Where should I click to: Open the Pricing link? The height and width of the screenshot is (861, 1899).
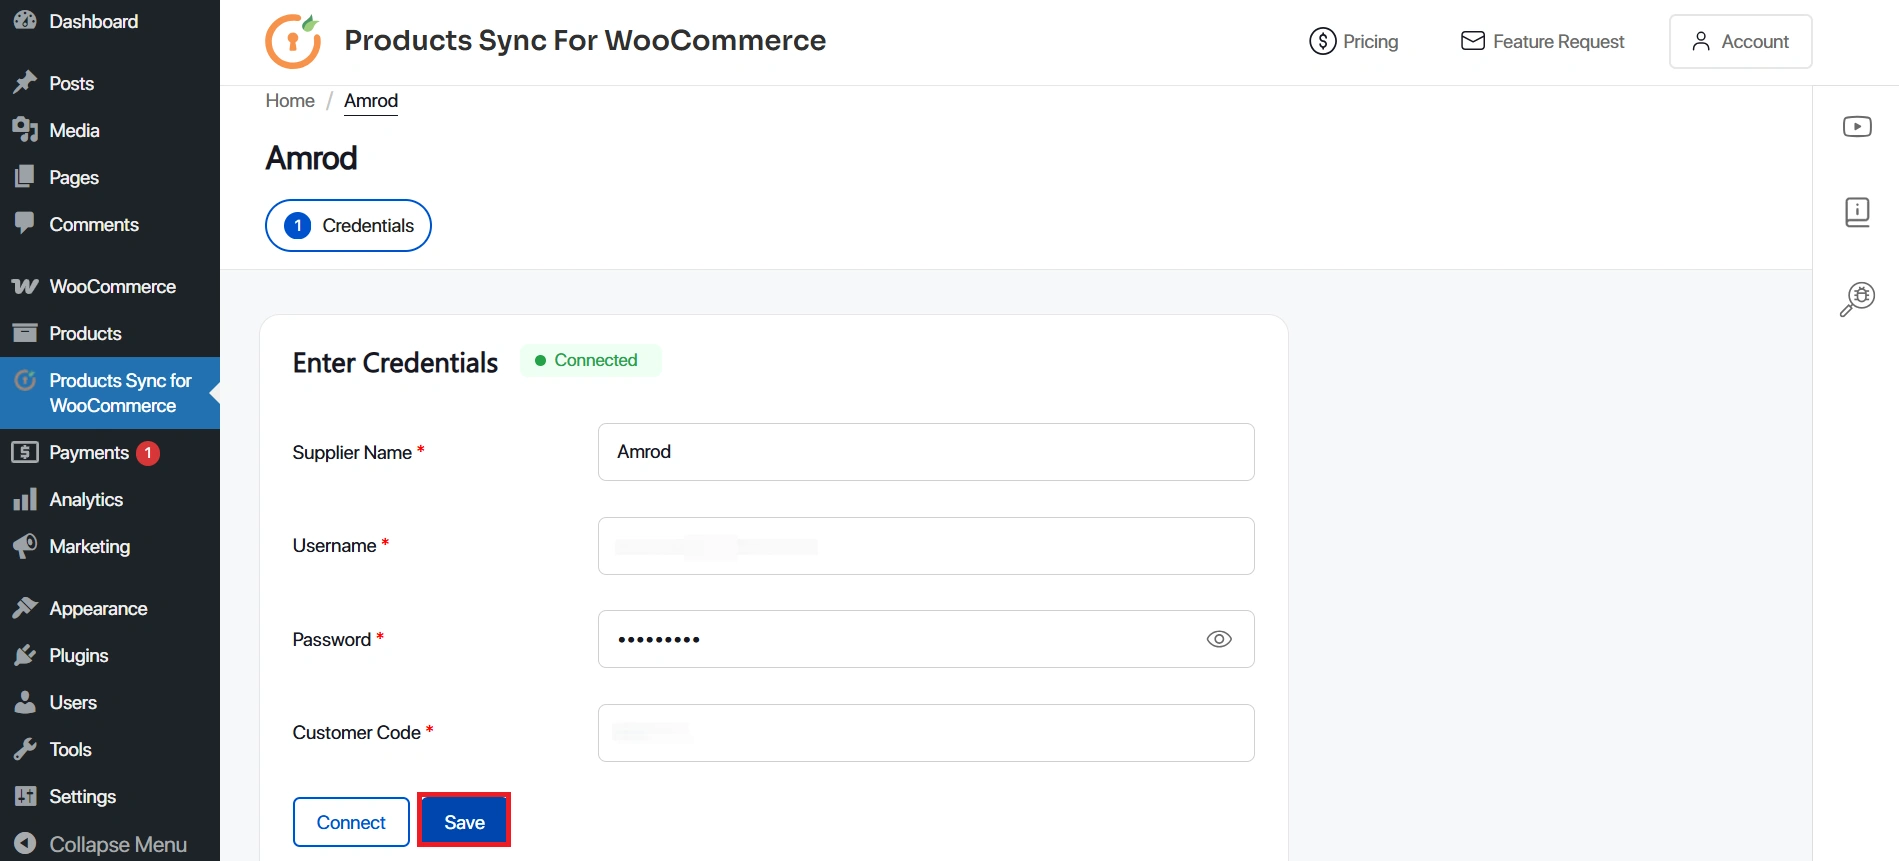point(1354,41)
